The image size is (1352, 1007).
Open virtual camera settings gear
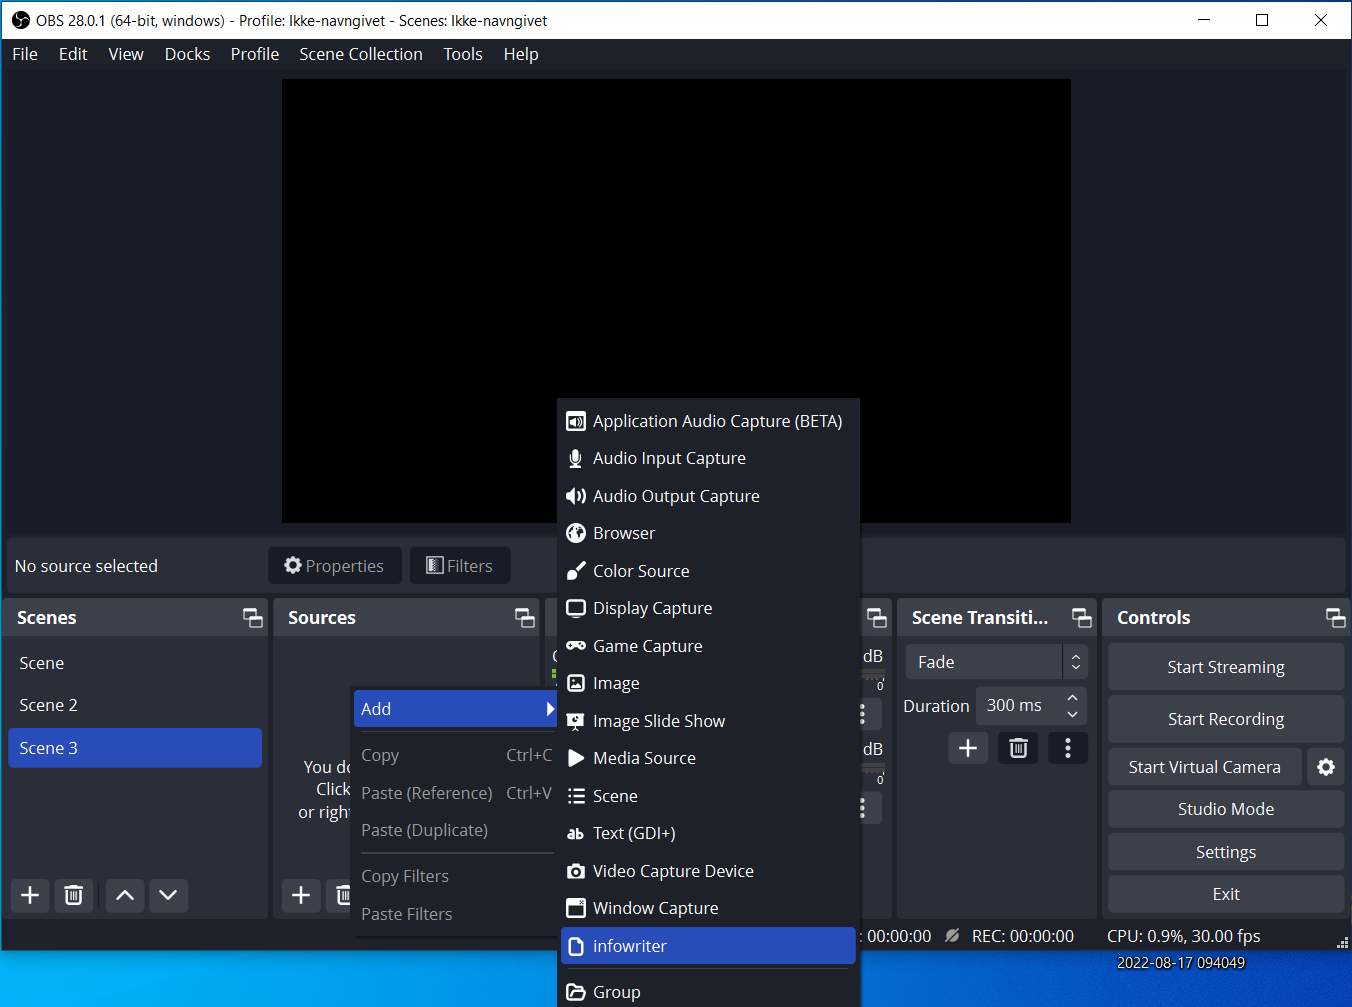pyautogui.click(x=1326, y=767)
